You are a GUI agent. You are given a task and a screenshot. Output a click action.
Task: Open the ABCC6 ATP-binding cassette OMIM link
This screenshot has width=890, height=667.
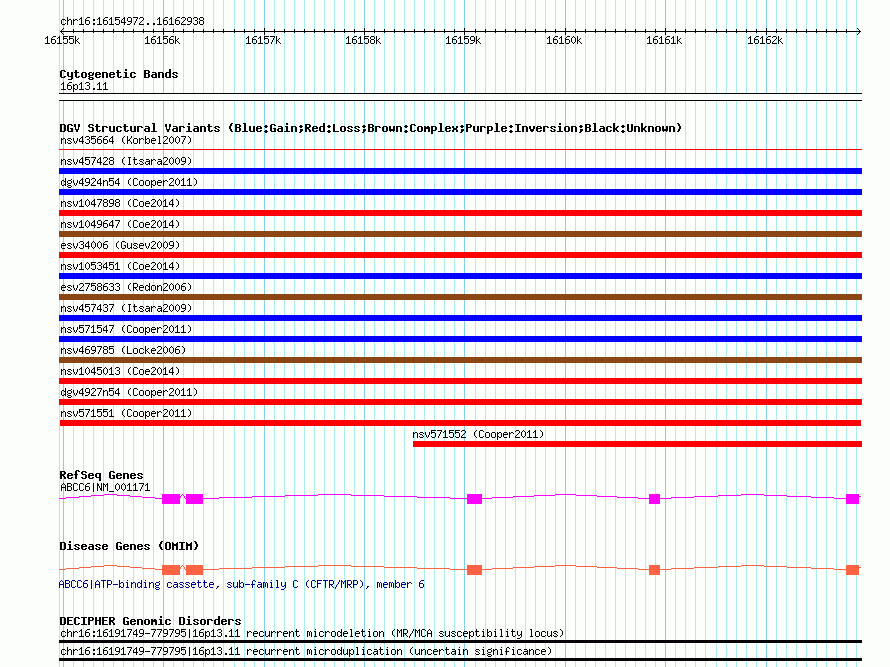point(241,584)
